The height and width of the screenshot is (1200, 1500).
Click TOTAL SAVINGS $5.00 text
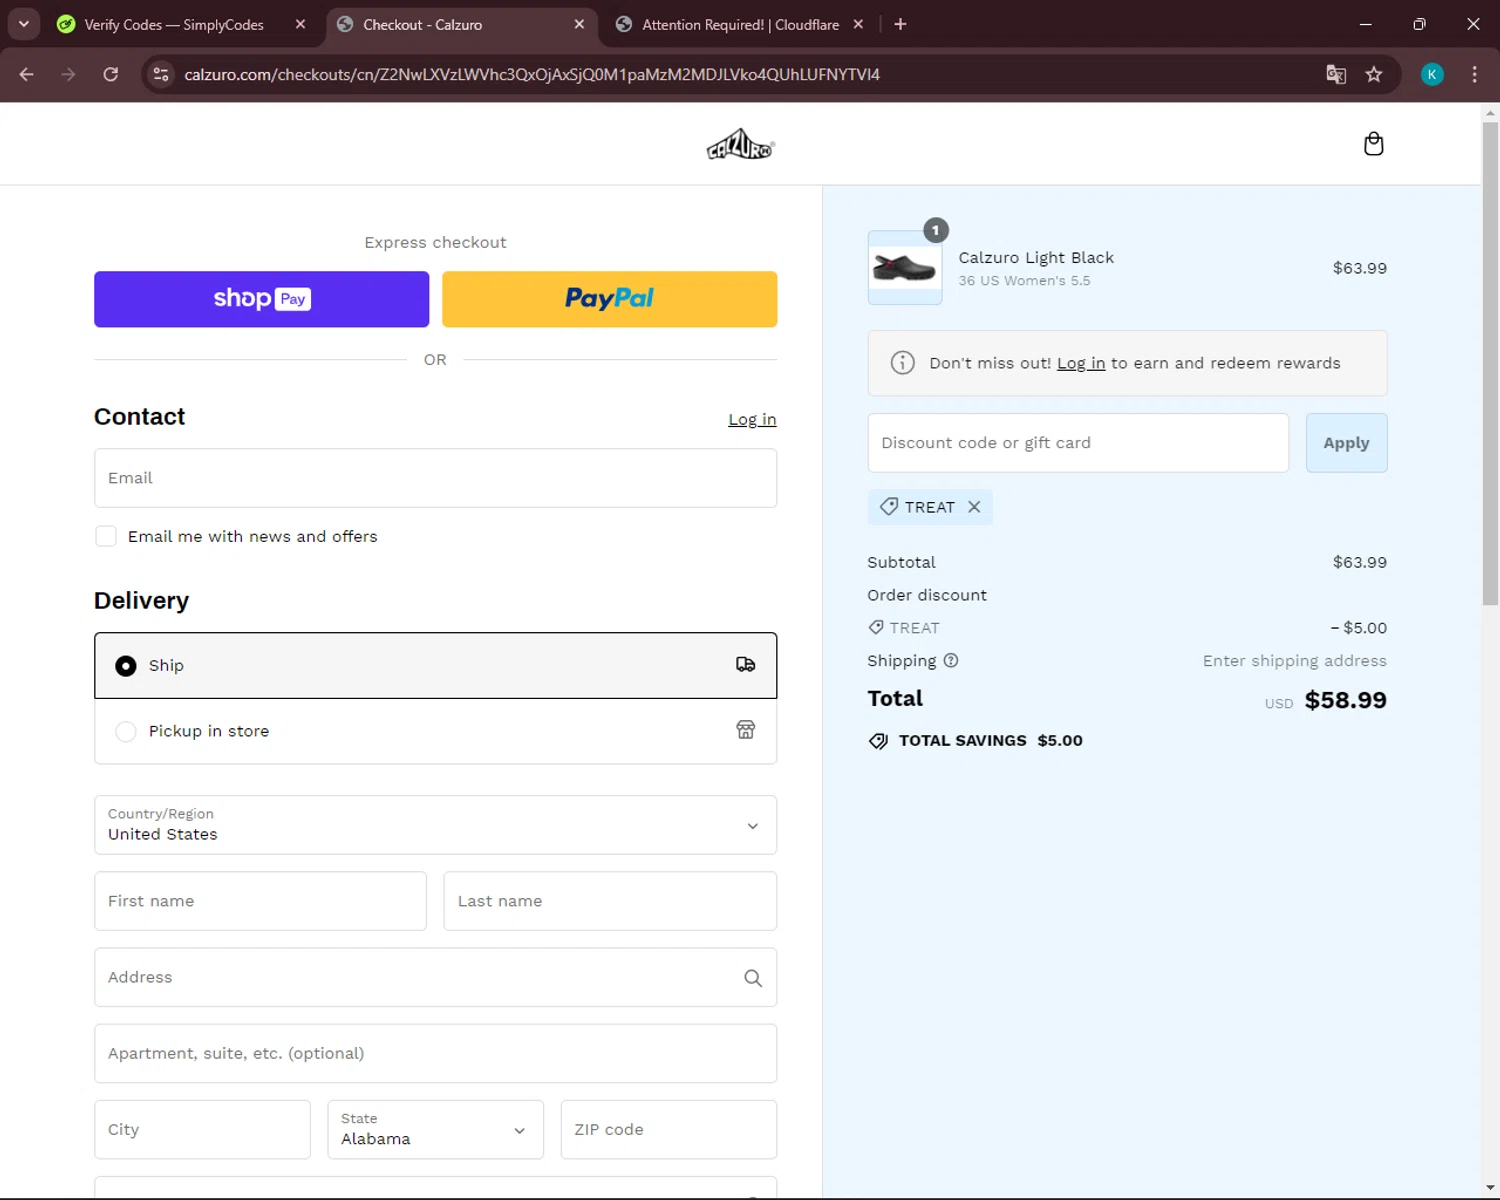tap(990, 741)
